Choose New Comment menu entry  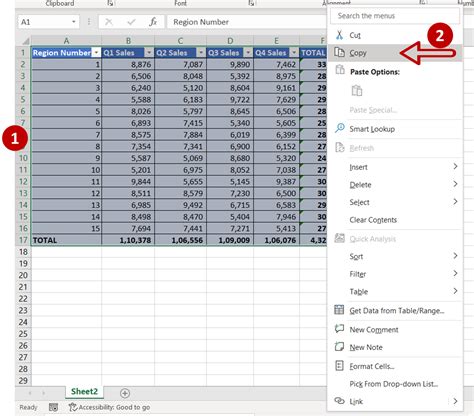pos(395,330)
